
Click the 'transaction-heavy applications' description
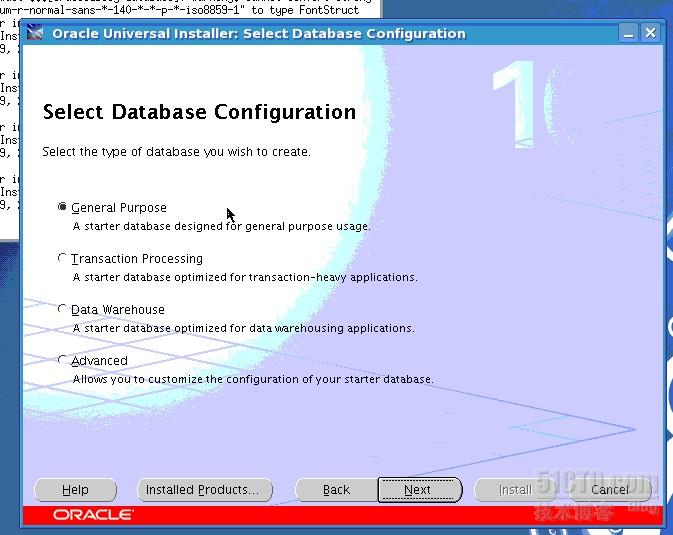(x=245, y=277)
